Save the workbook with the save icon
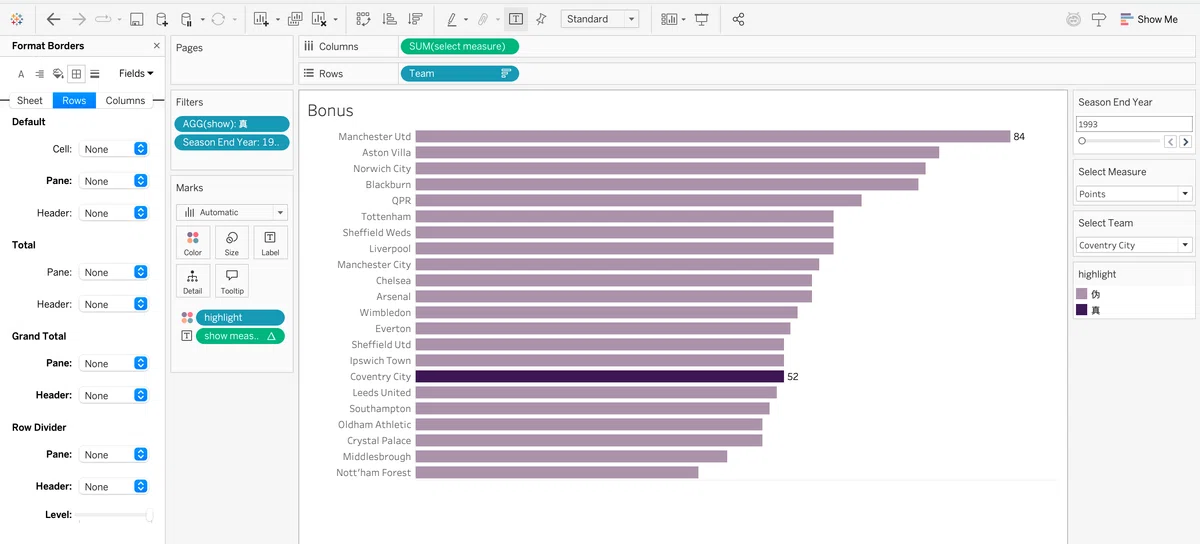This screenshot has height=544, width=1200. pyautogui.click(x=137, y=19)
